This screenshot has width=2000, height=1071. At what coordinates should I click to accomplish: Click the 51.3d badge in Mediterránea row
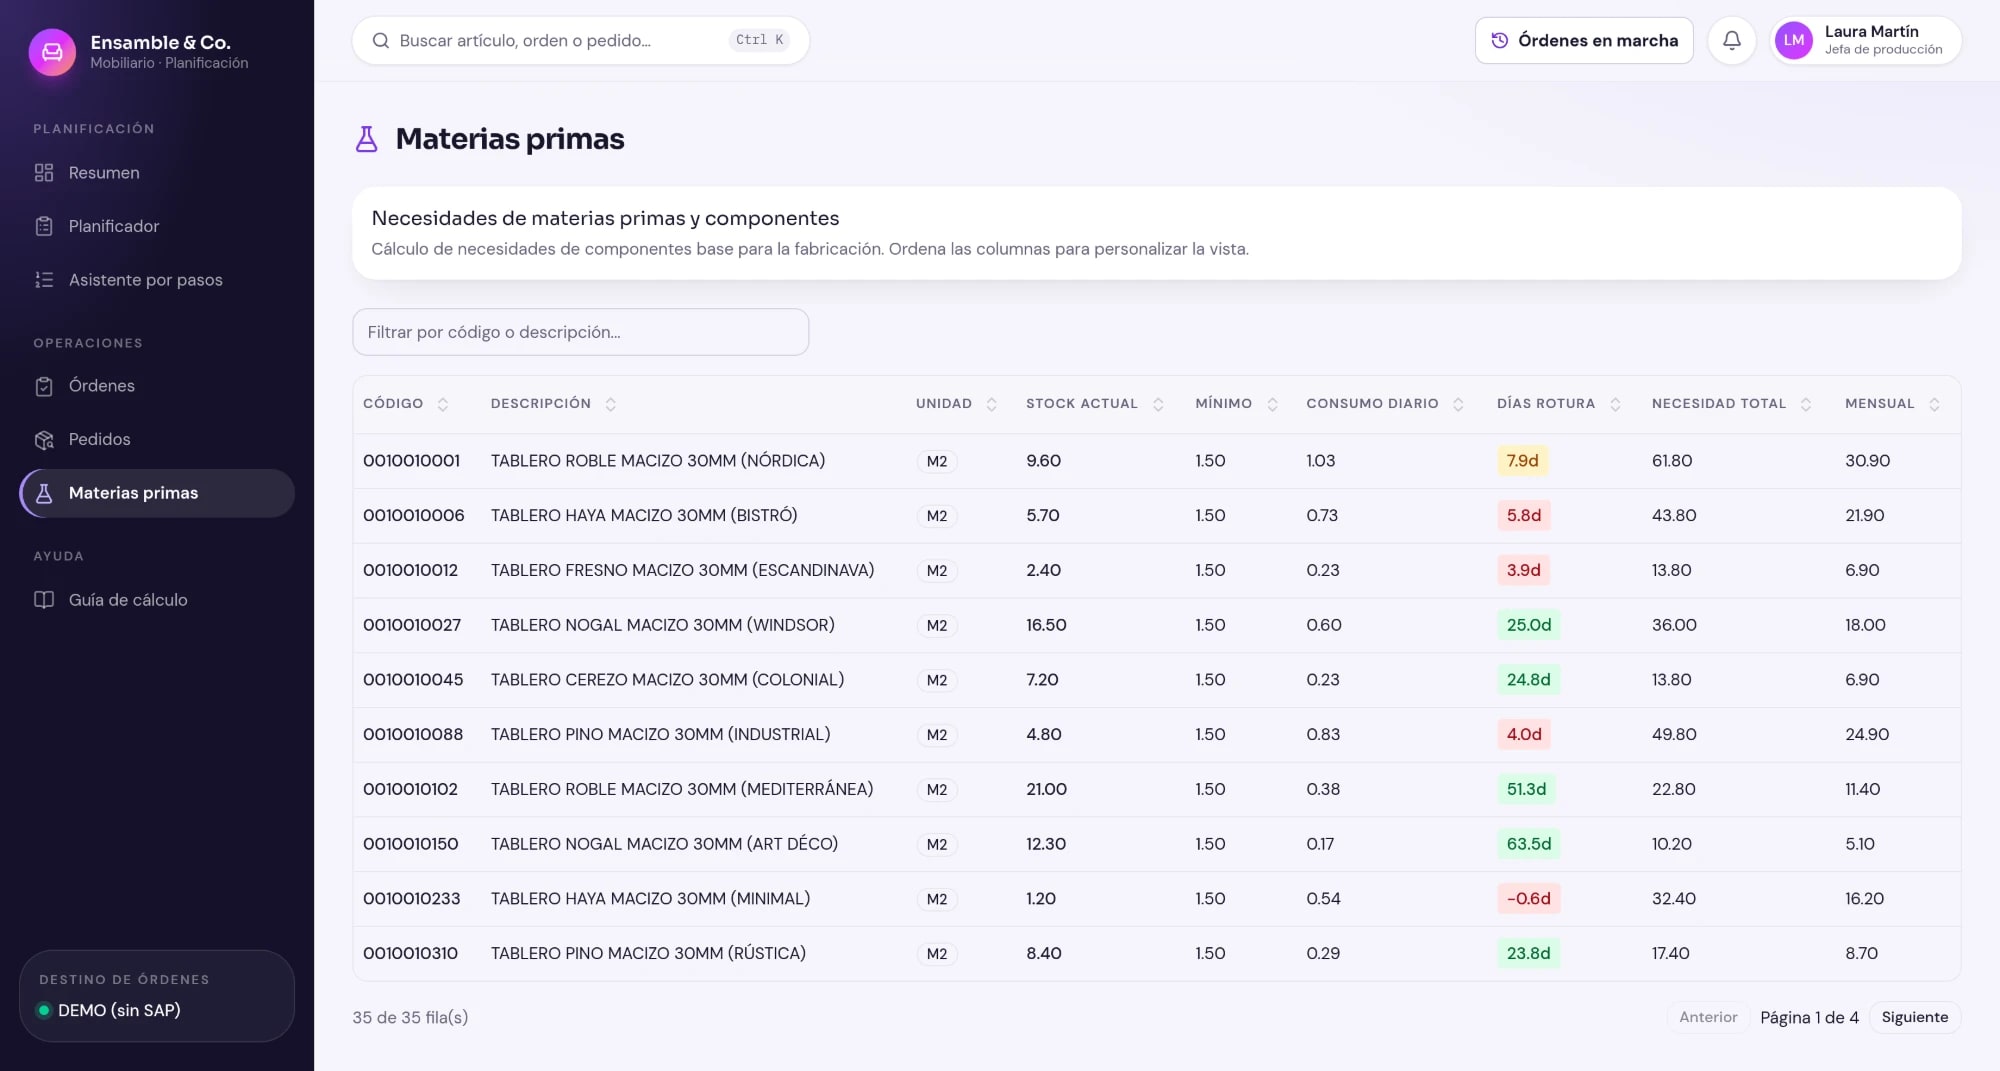point(1526,789)
